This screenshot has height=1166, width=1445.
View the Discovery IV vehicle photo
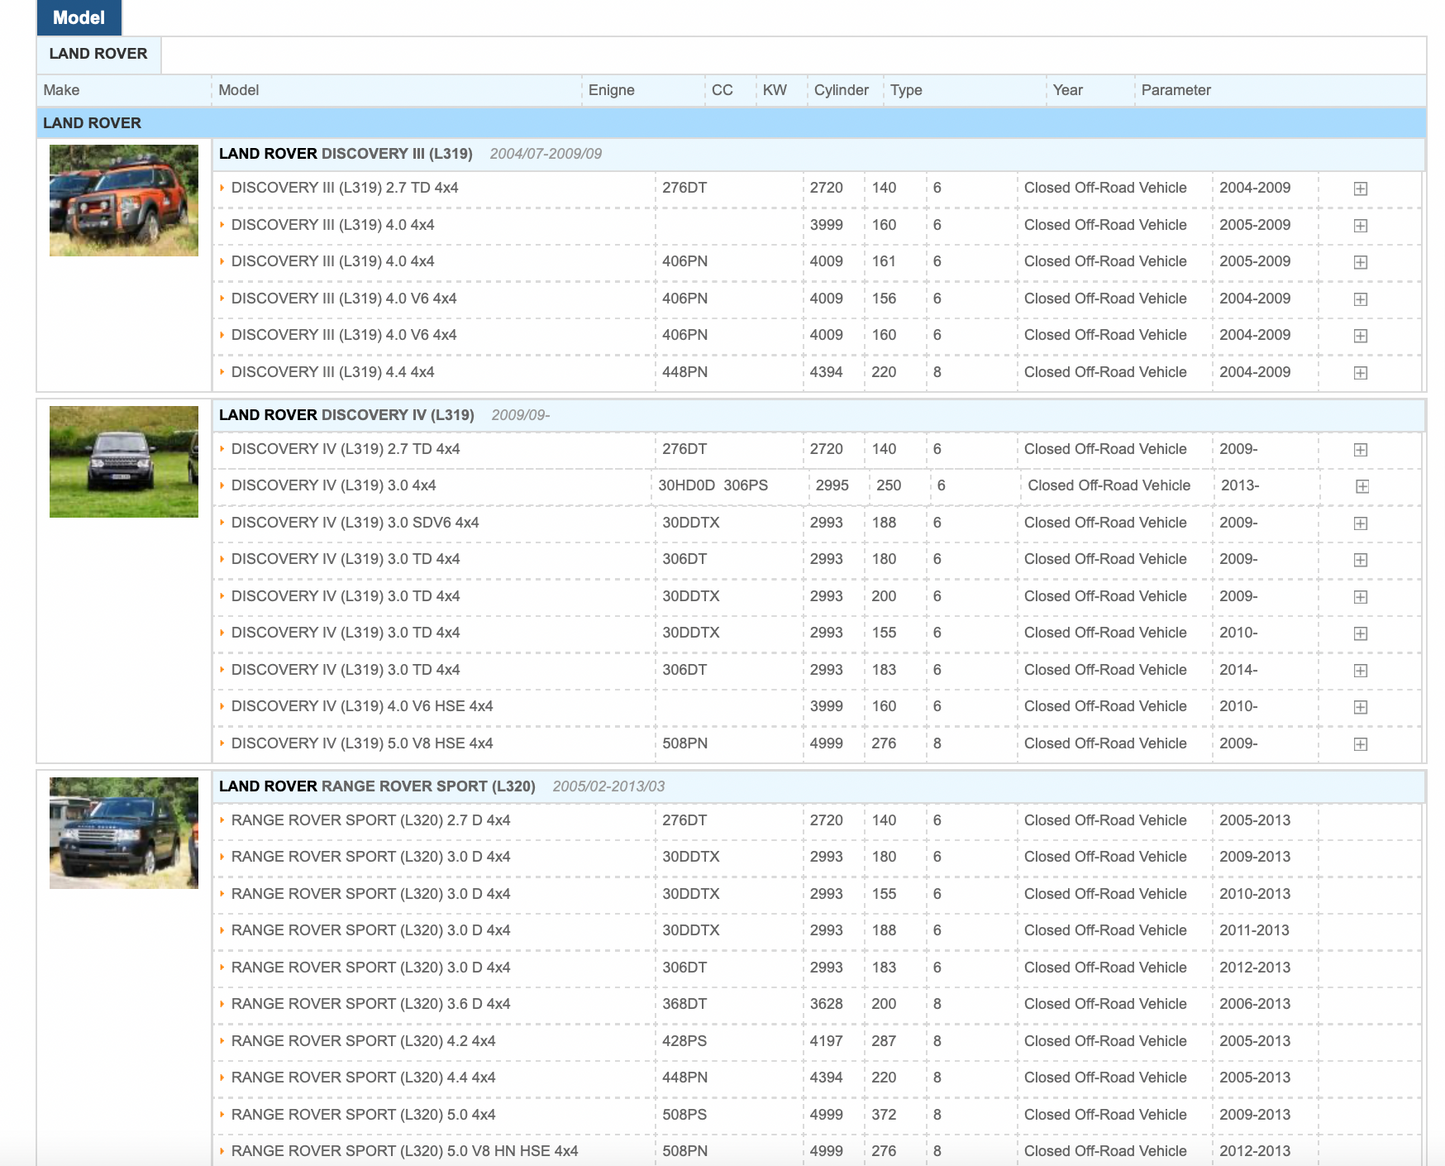[x=124, y=462]
